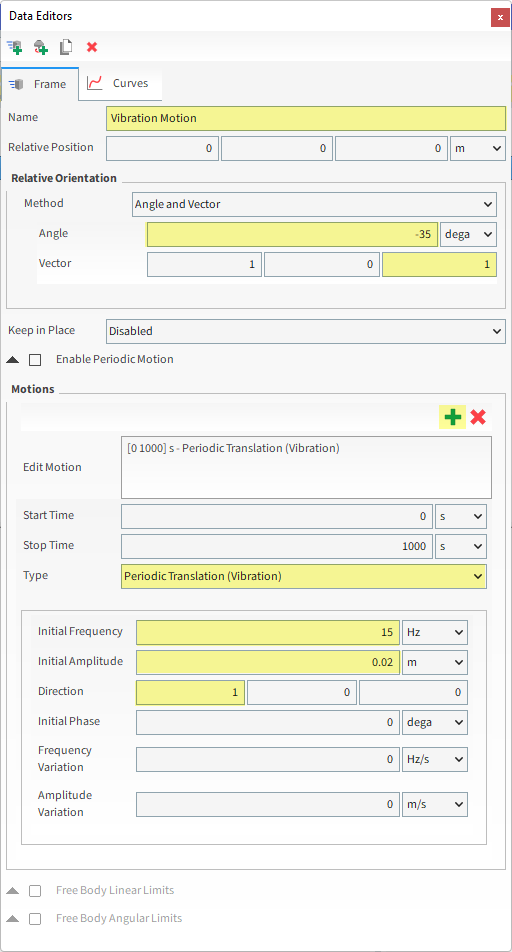Enable the Periodic Motion checkbox
This screenshot has height=952, width=512.
(x=35, y=360)
